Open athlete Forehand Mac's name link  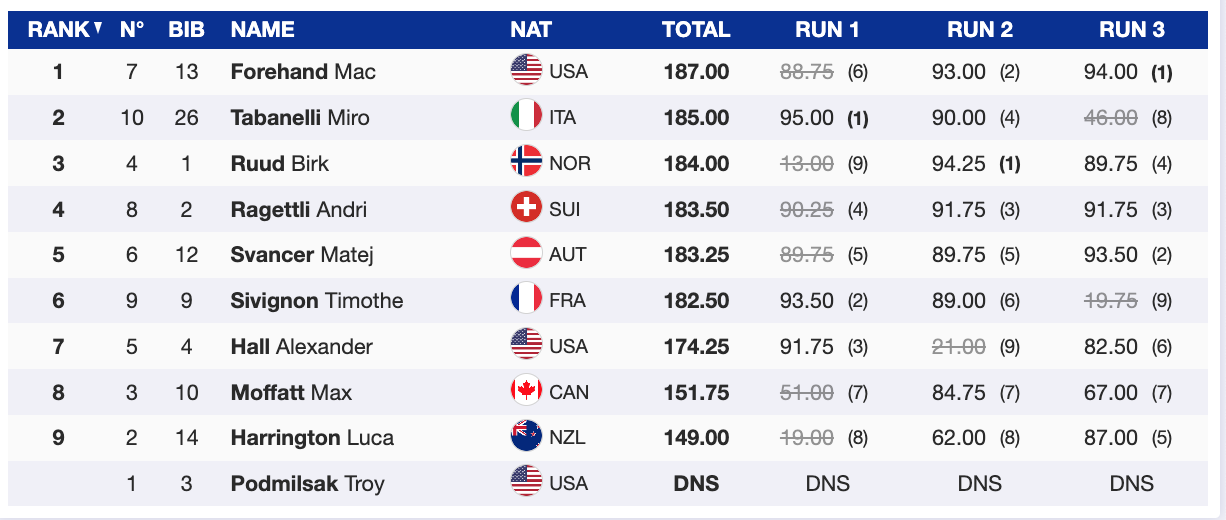click(x=303, y=71)
